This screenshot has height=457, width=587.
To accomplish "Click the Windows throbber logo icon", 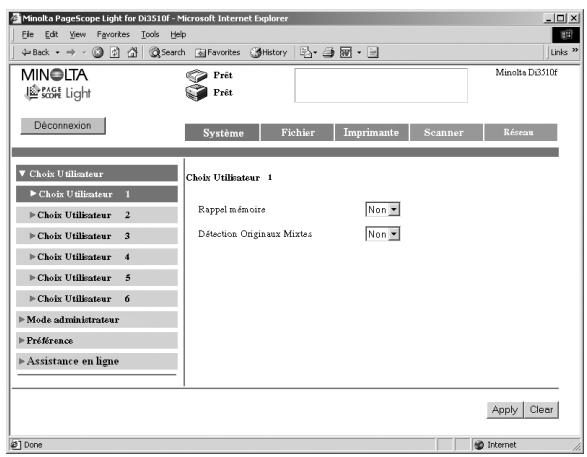I will point(566,35).
